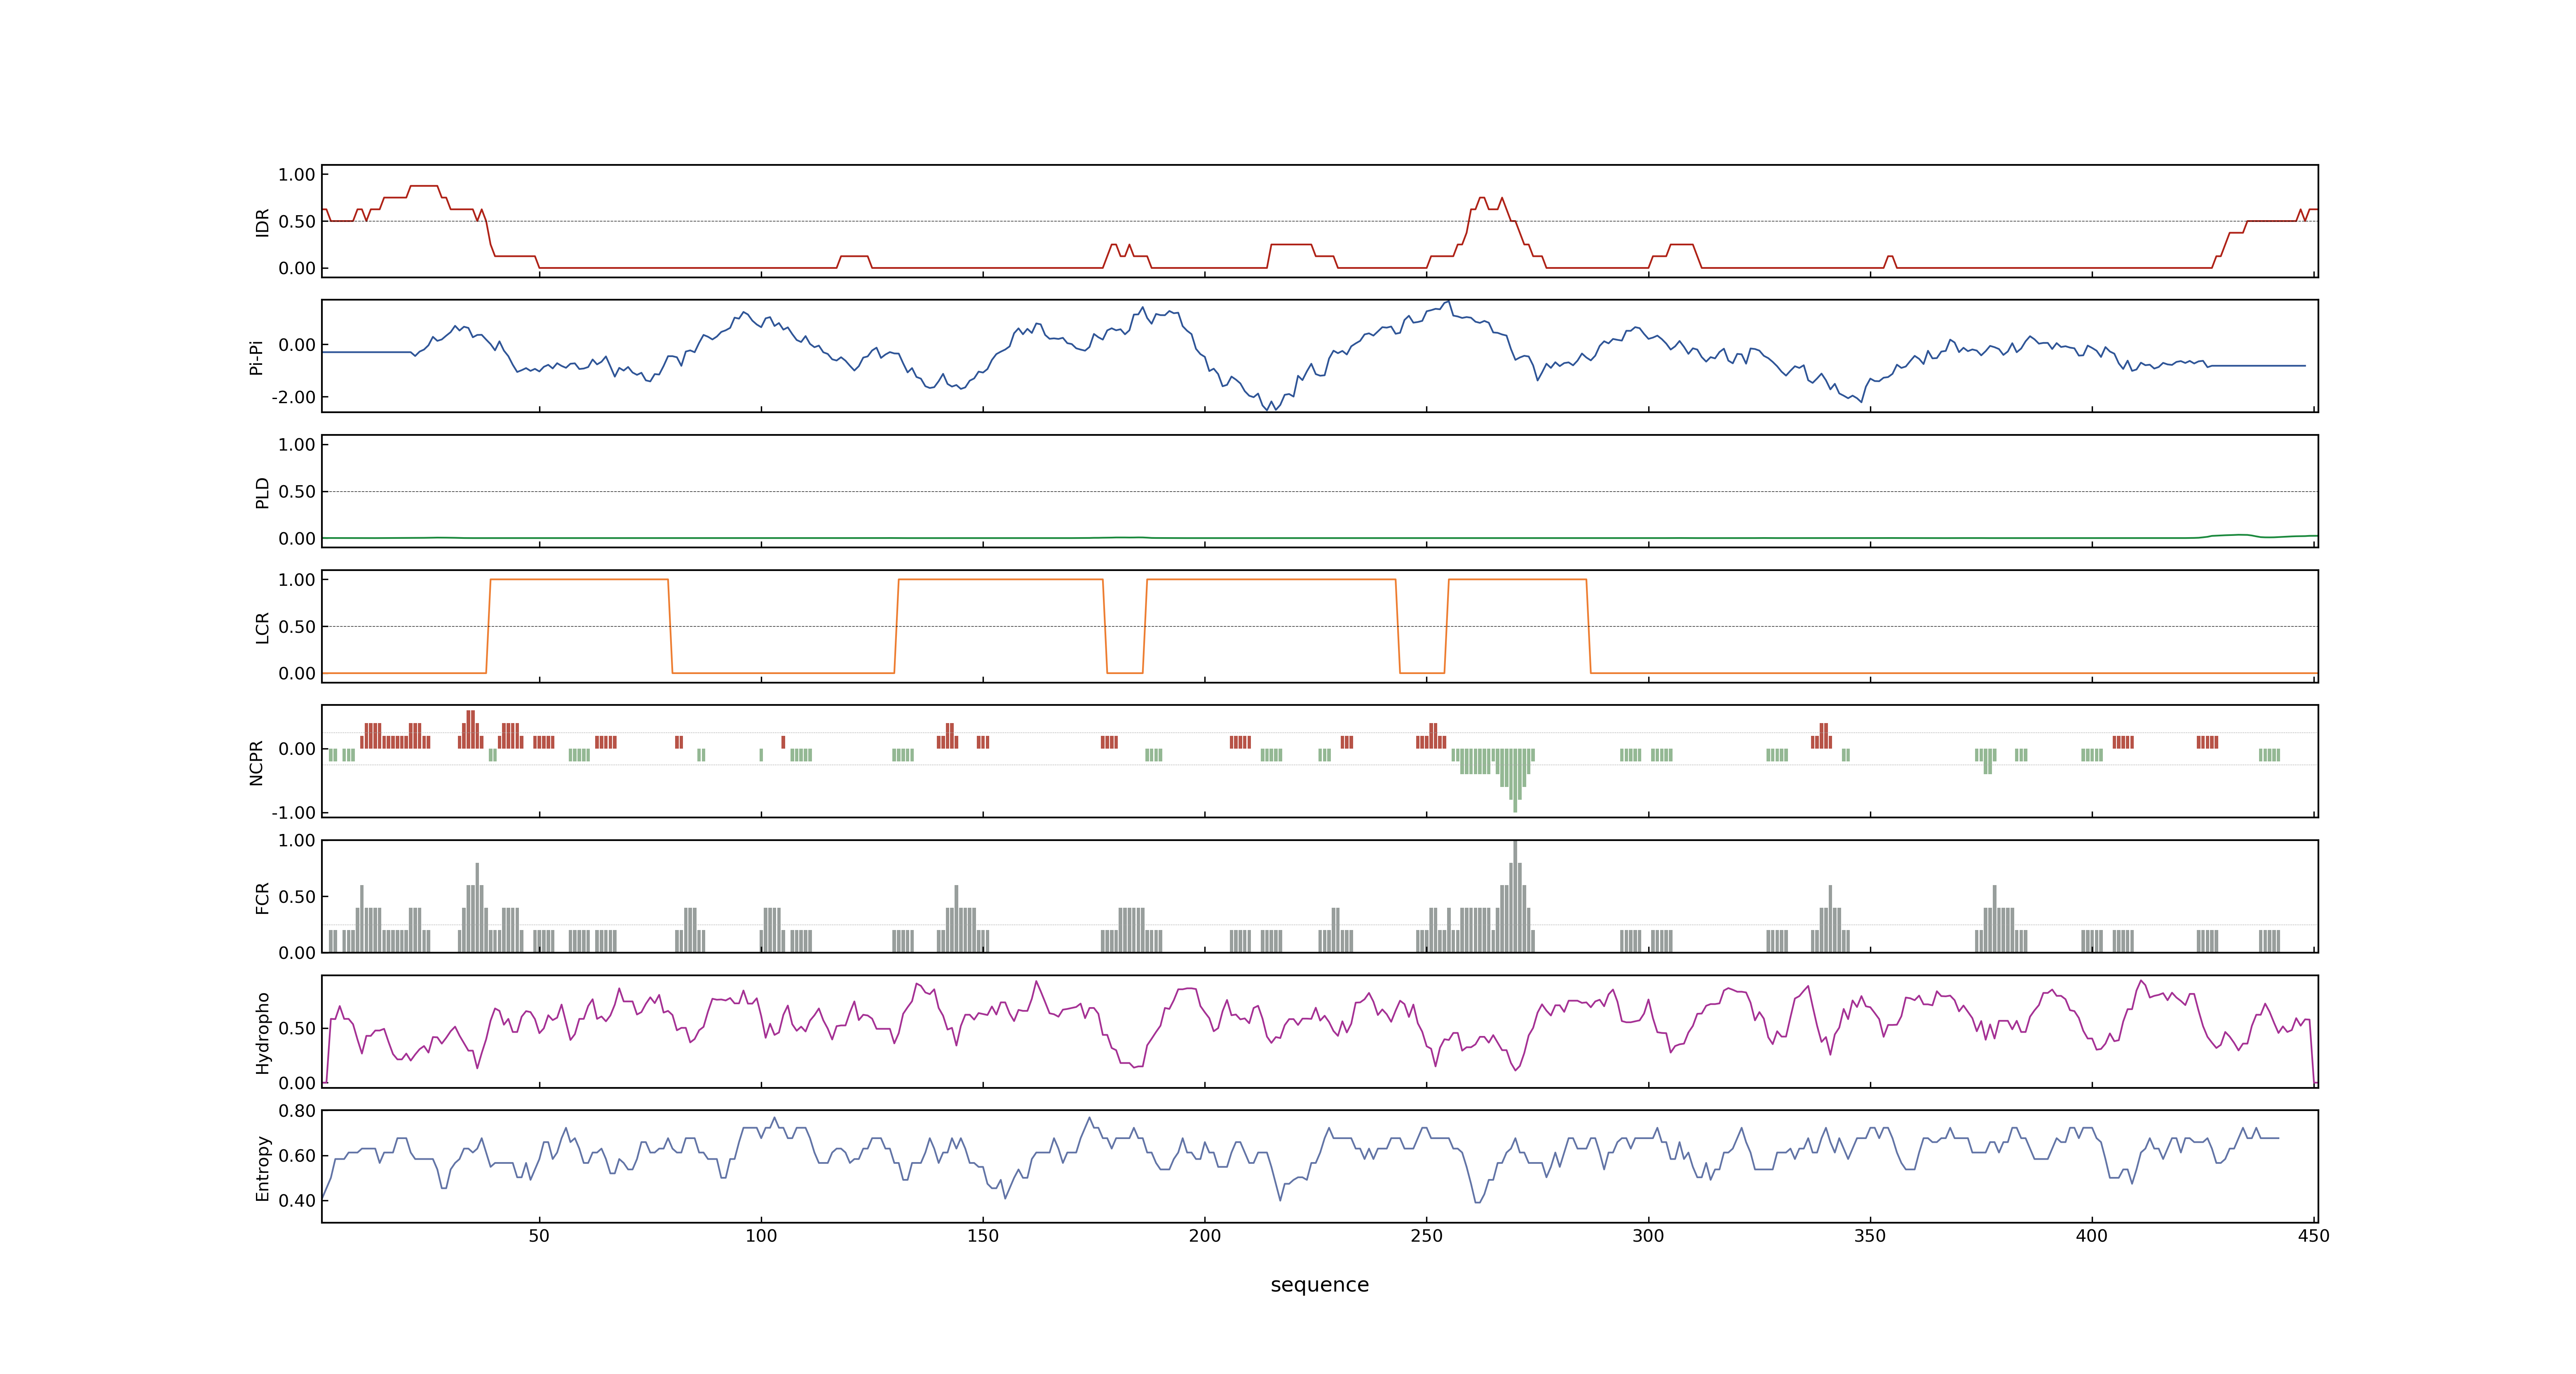2576x1374 pixels.
Task: Click the x-axis tick label "200"
Action: [x=1205, y=1236]
